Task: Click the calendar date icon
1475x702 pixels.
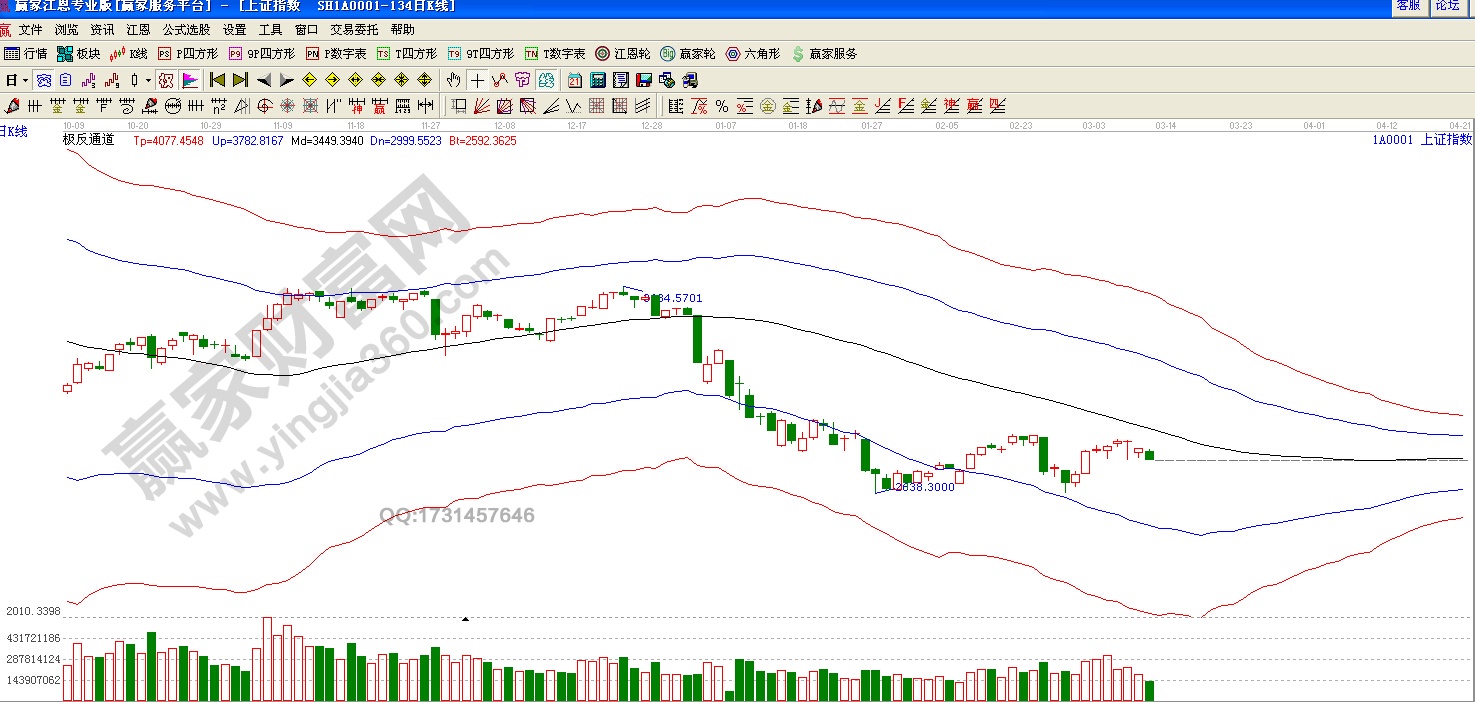Action: pos(575,80)
